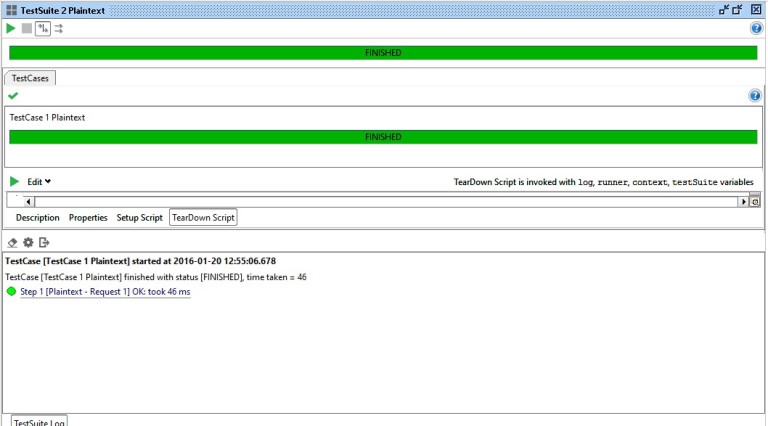Image resolution: width=768 pixels, height=426 pixels.
Task: Click green status dot beside Step 1
Action: point(11,291)
